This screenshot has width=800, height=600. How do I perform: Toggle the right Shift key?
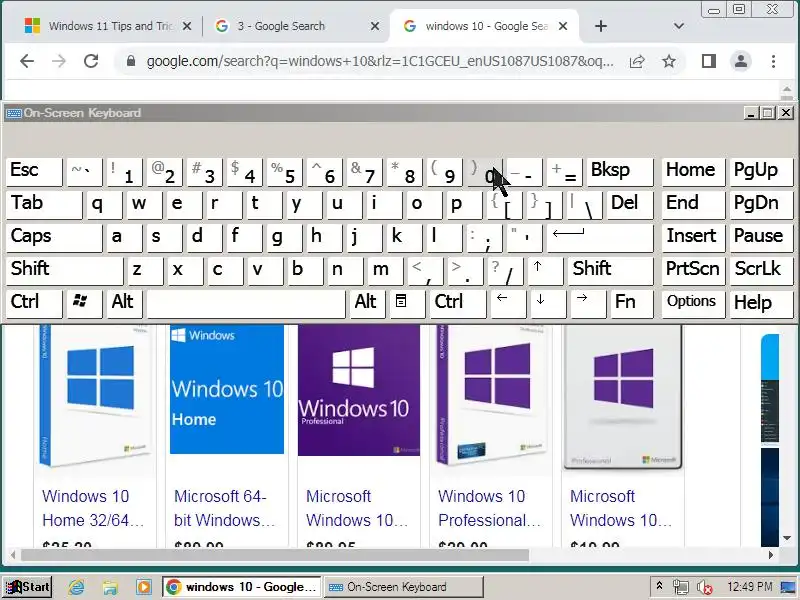click(x=610, y=269)
